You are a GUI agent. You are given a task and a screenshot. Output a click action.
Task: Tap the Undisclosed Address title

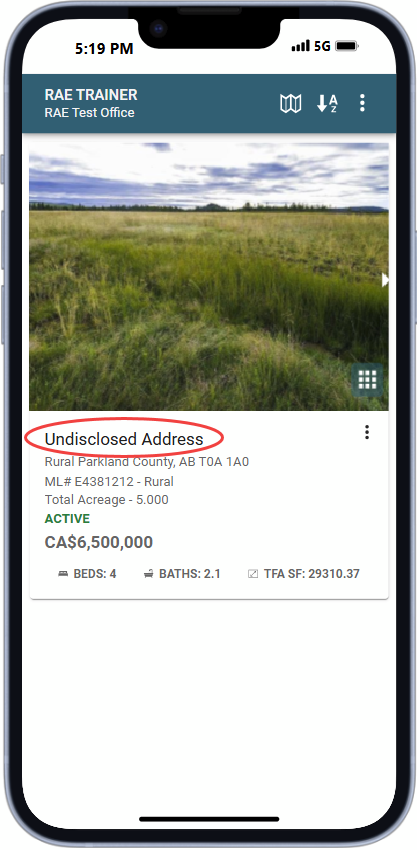[124, 439]
